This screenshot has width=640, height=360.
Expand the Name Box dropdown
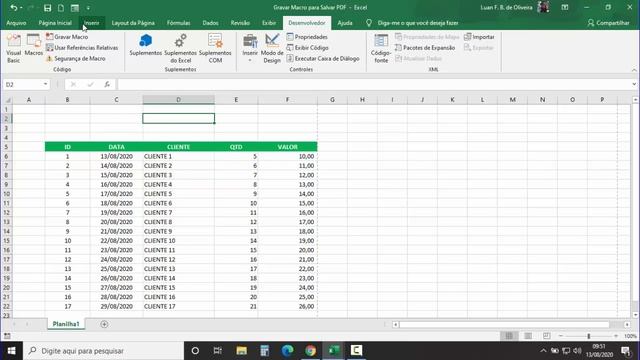coord(45,84)
